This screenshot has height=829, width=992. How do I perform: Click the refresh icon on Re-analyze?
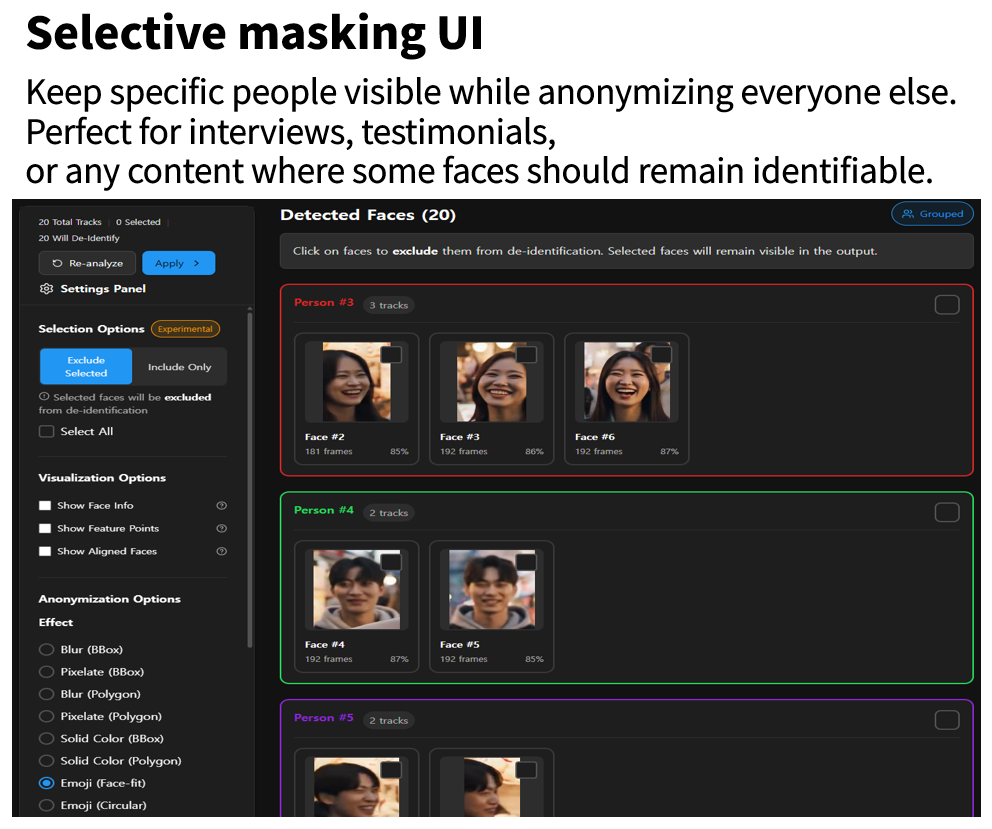coord(57,263)
